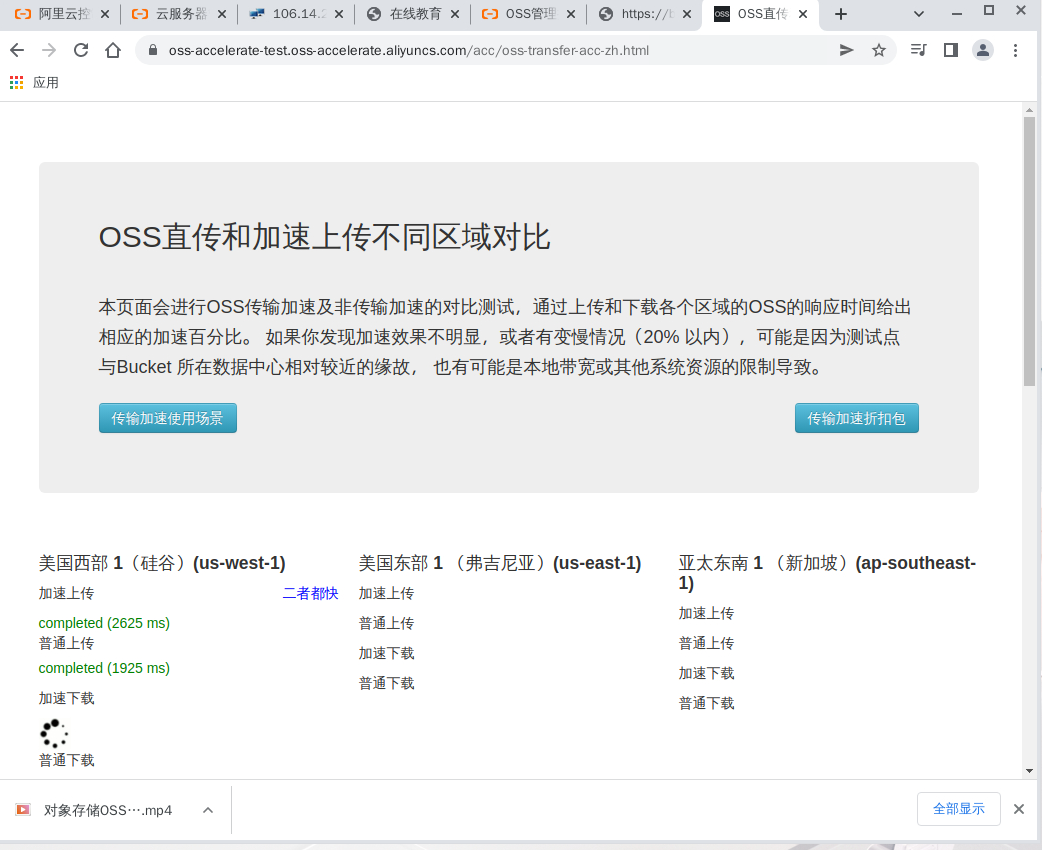Click the page title OSS直传和加速上传不同区域对比
This screenshot has width=1042, height=850.
click(324, 237)
